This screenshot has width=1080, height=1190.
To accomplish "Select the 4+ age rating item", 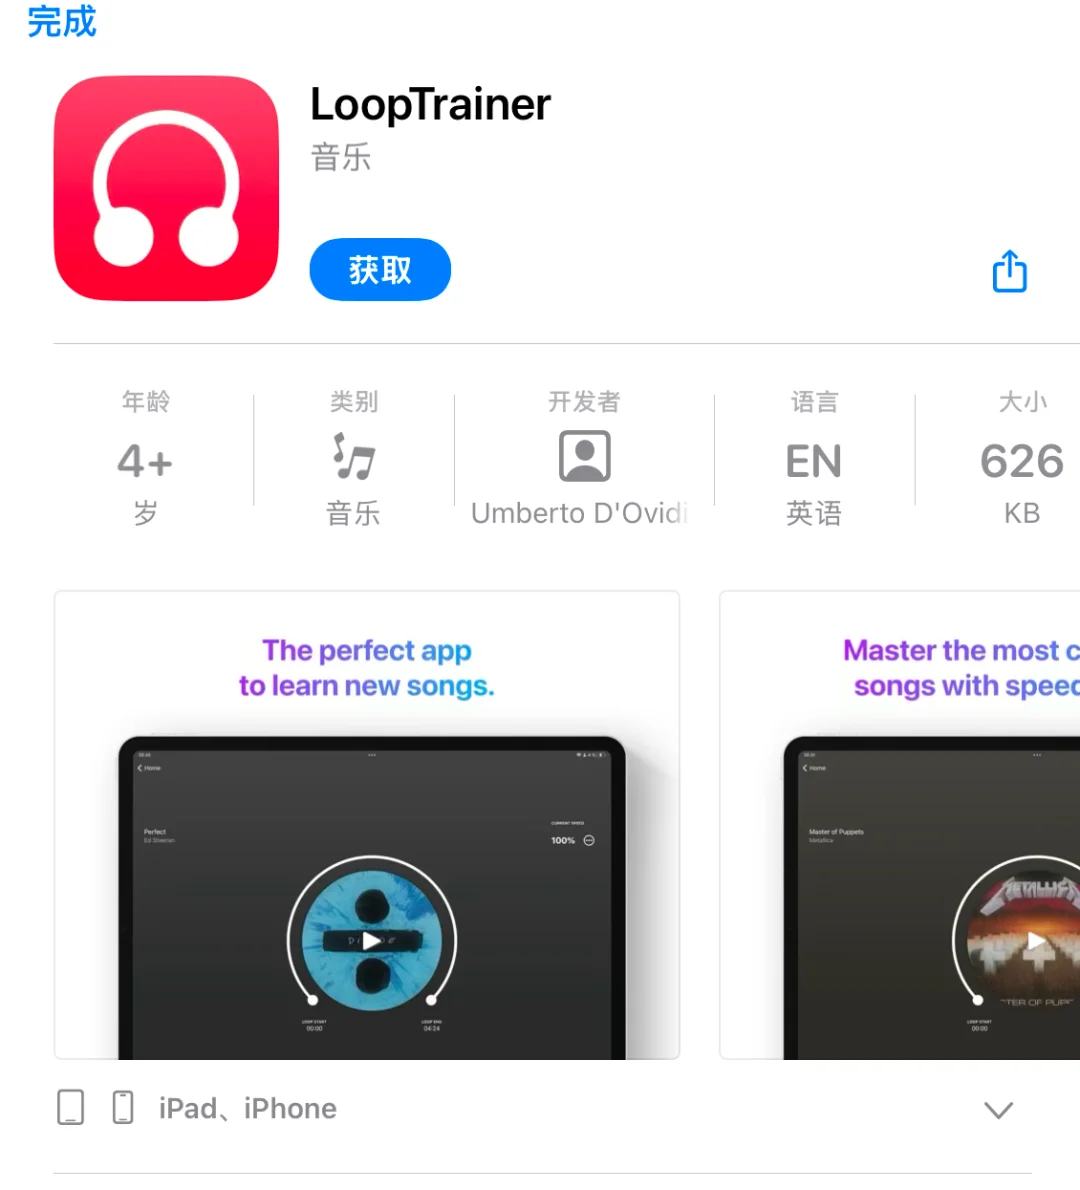I will pos(146,458).
